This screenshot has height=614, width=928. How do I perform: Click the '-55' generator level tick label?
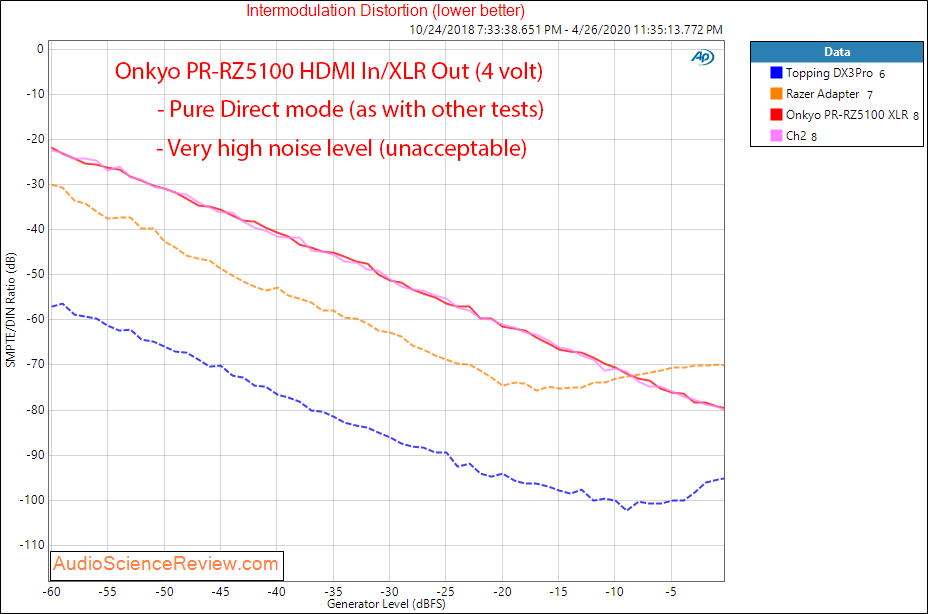[107, 592]
